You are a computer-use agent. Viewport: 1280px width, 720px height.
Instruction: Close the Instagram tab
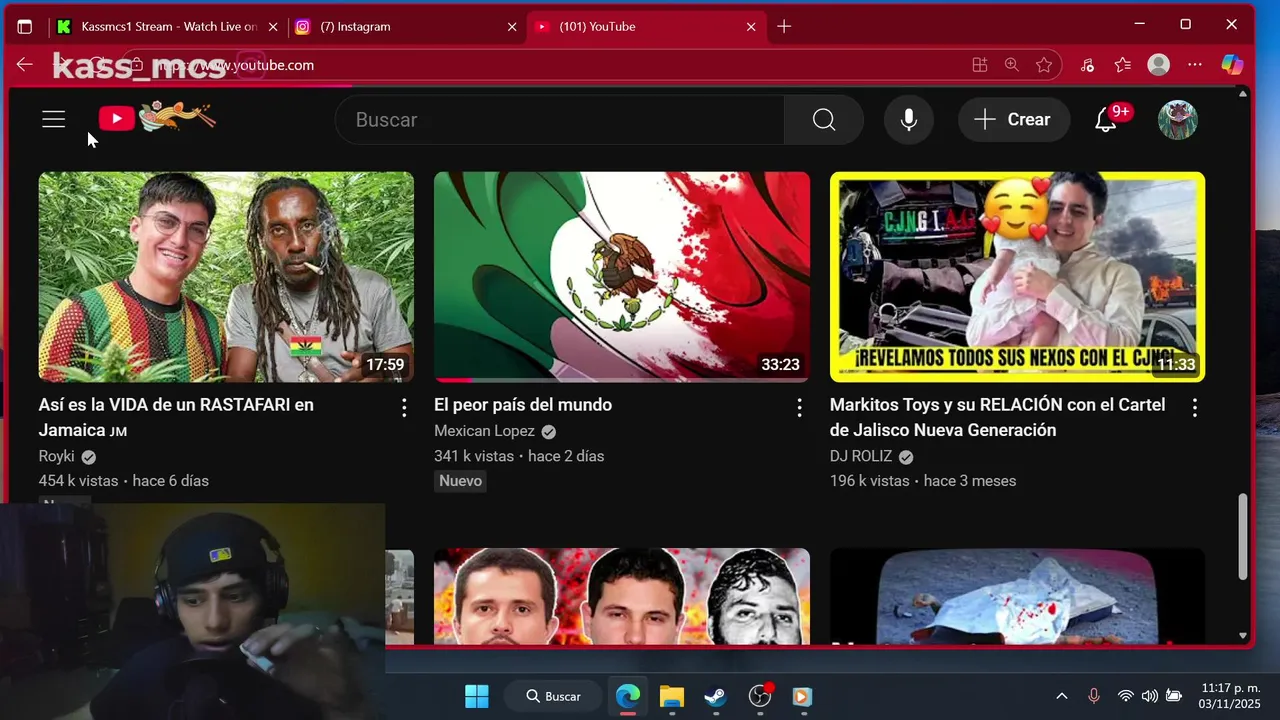tap(512, 27)
